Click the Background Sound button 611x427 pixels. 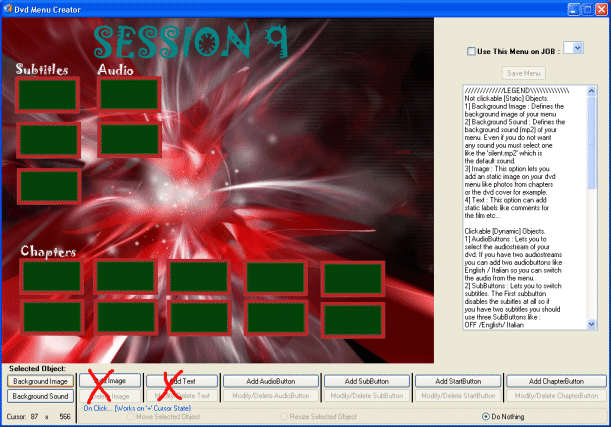click(40, 396)
